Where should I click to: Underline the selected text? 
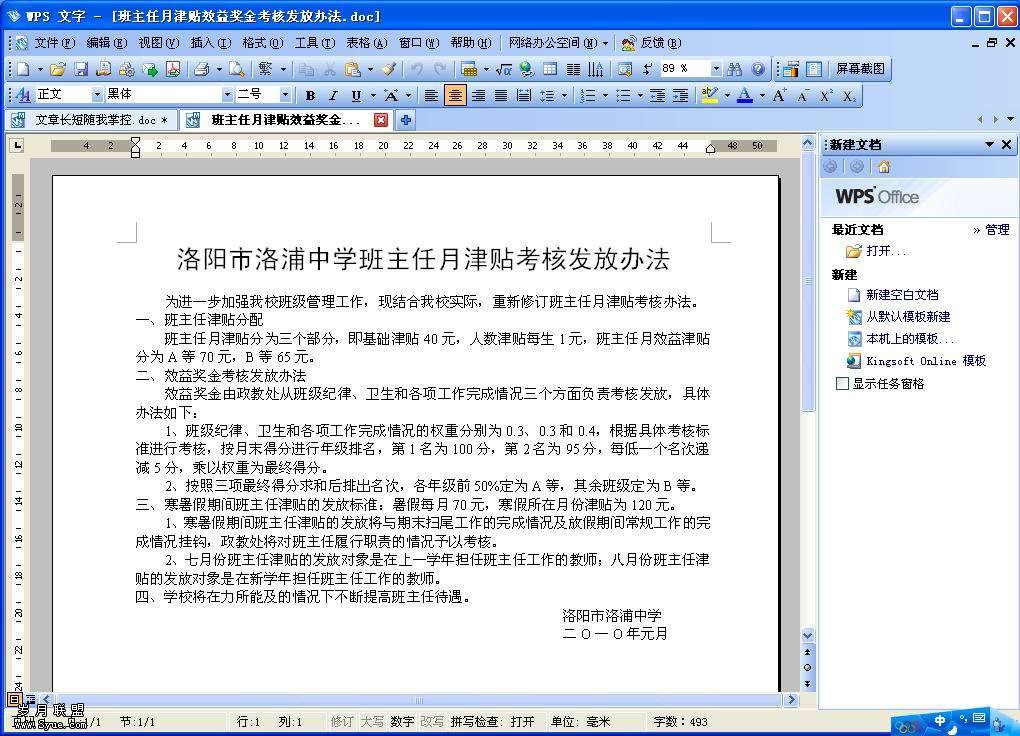coord(356,96)
